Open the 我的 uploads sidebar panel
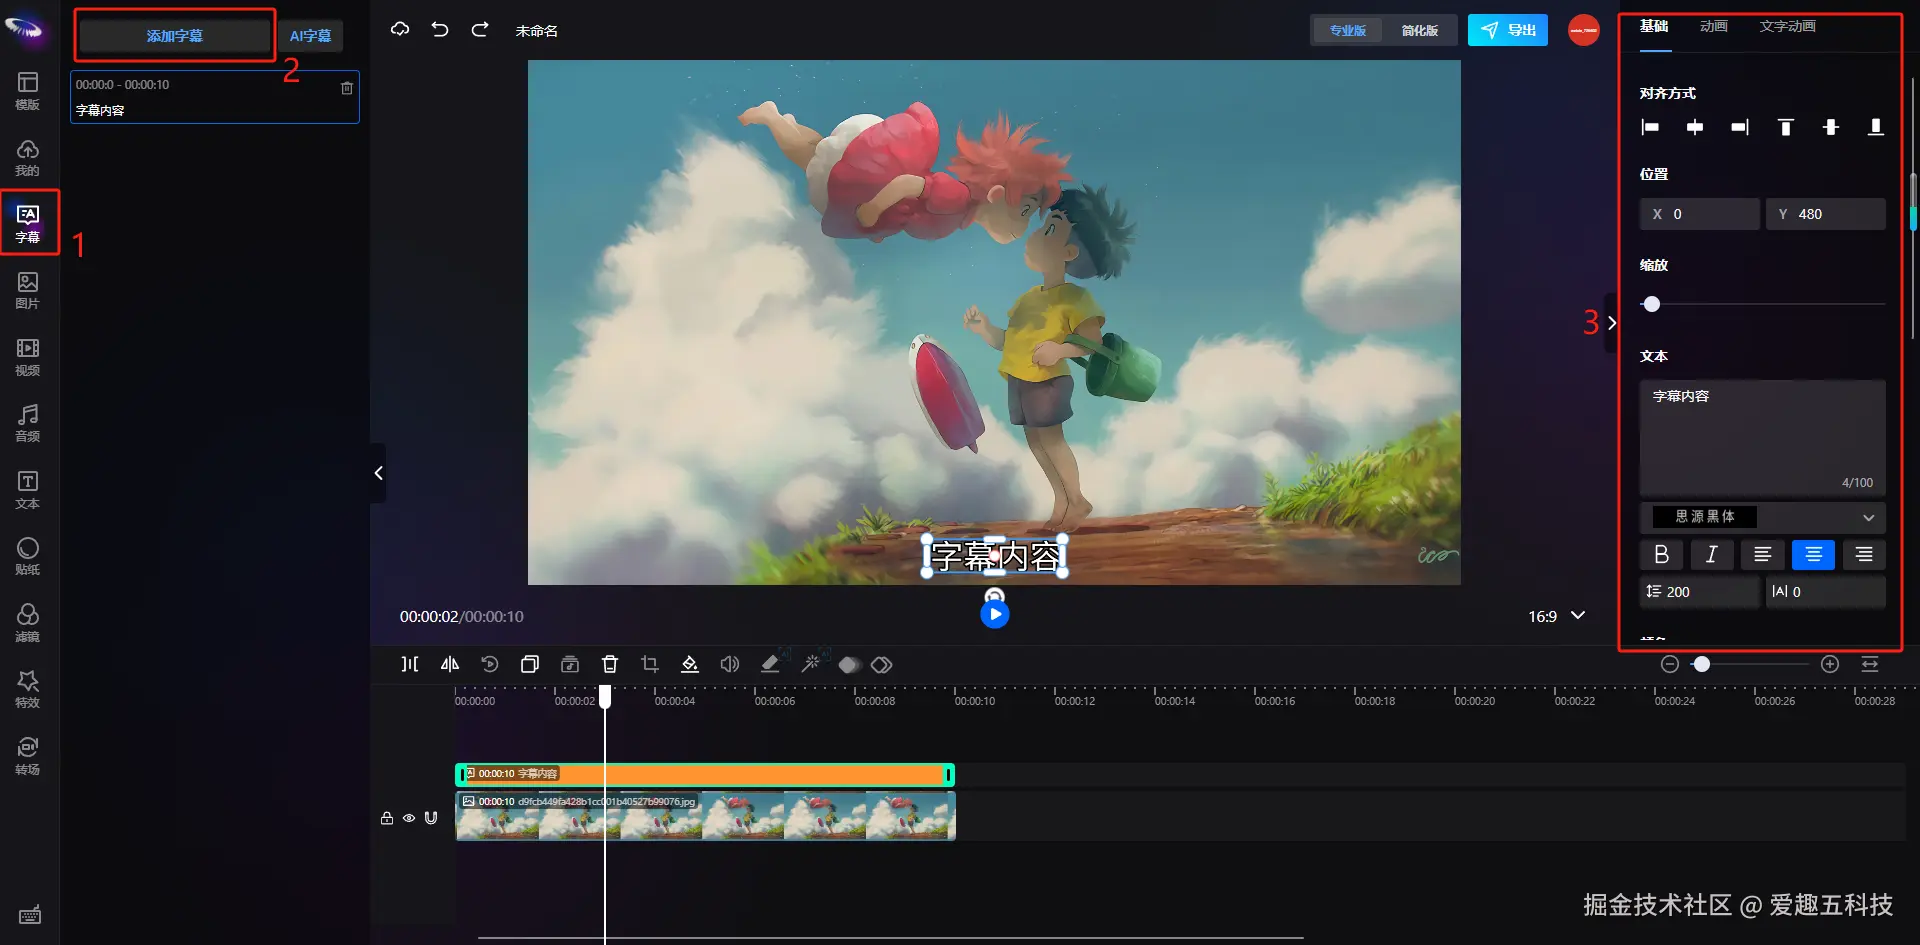The width and height of the screenshot is (1920, 945). point(28,157)
